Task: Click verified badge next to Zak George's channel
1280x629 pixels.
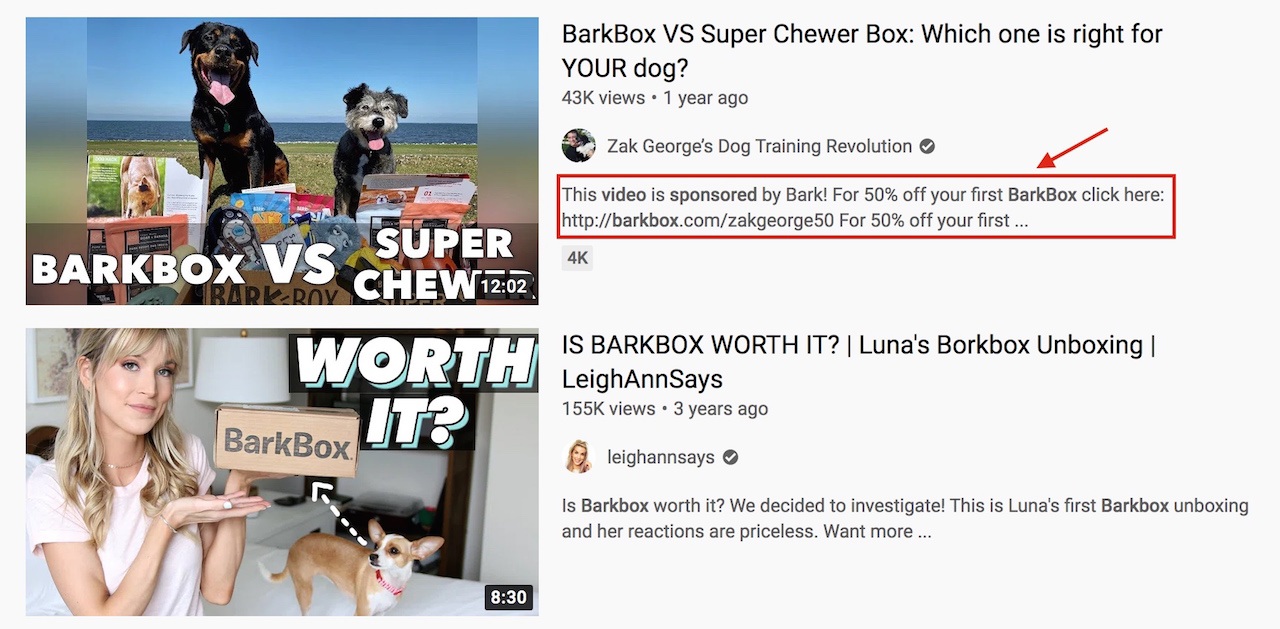Action: (x=927, y=147)
